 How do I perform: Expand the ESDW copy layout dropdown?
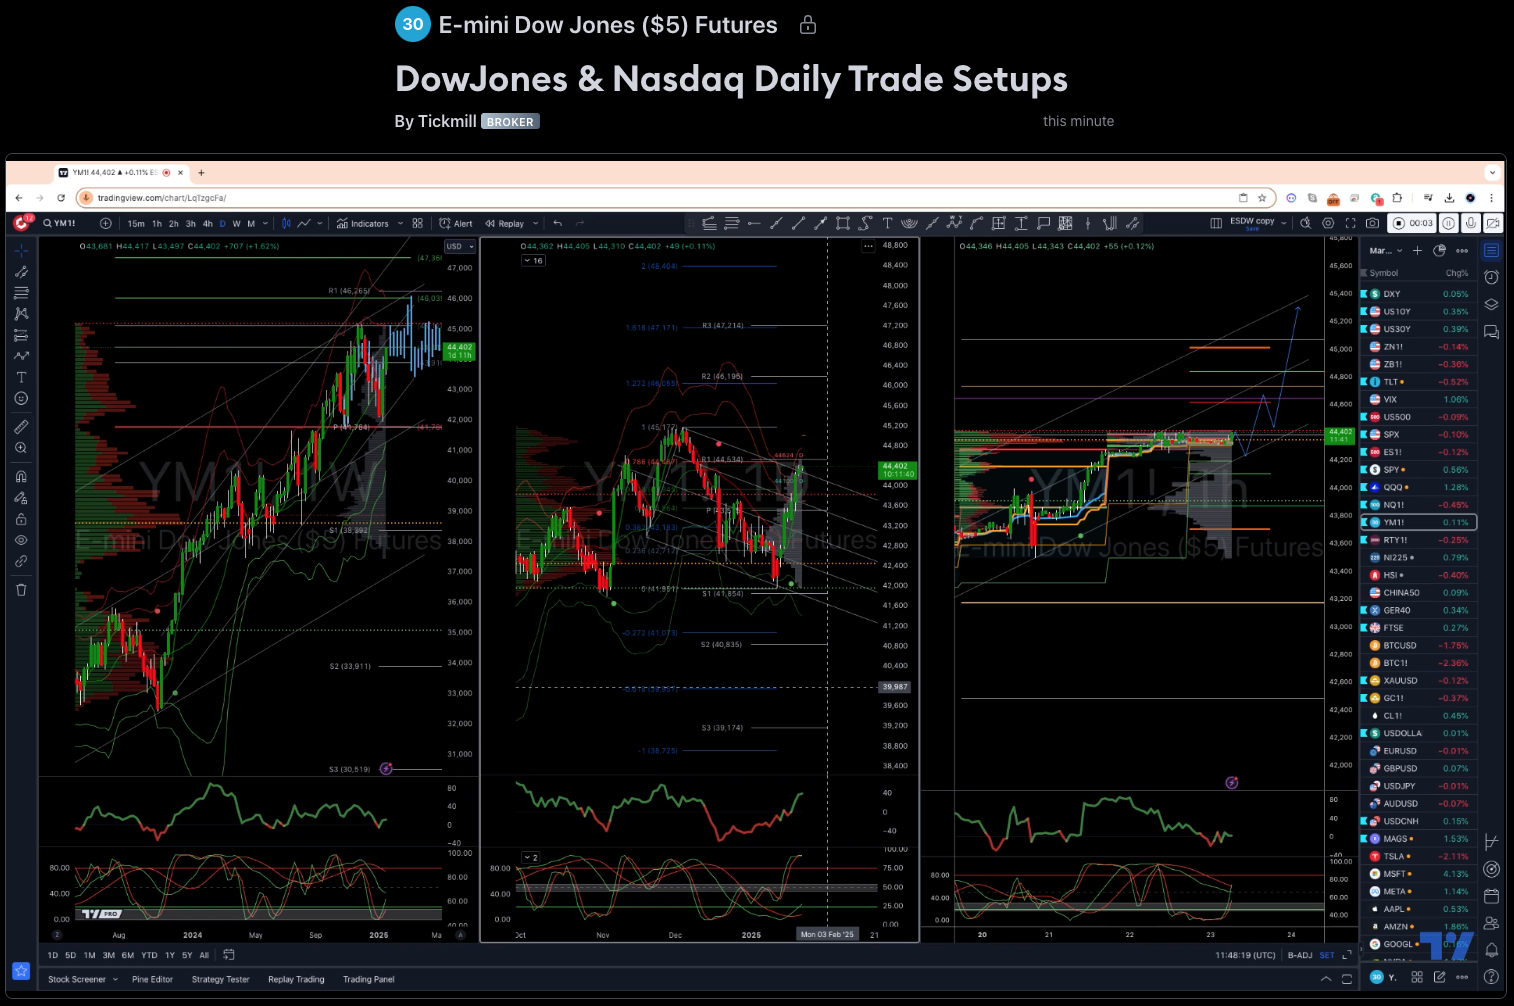1284,224
